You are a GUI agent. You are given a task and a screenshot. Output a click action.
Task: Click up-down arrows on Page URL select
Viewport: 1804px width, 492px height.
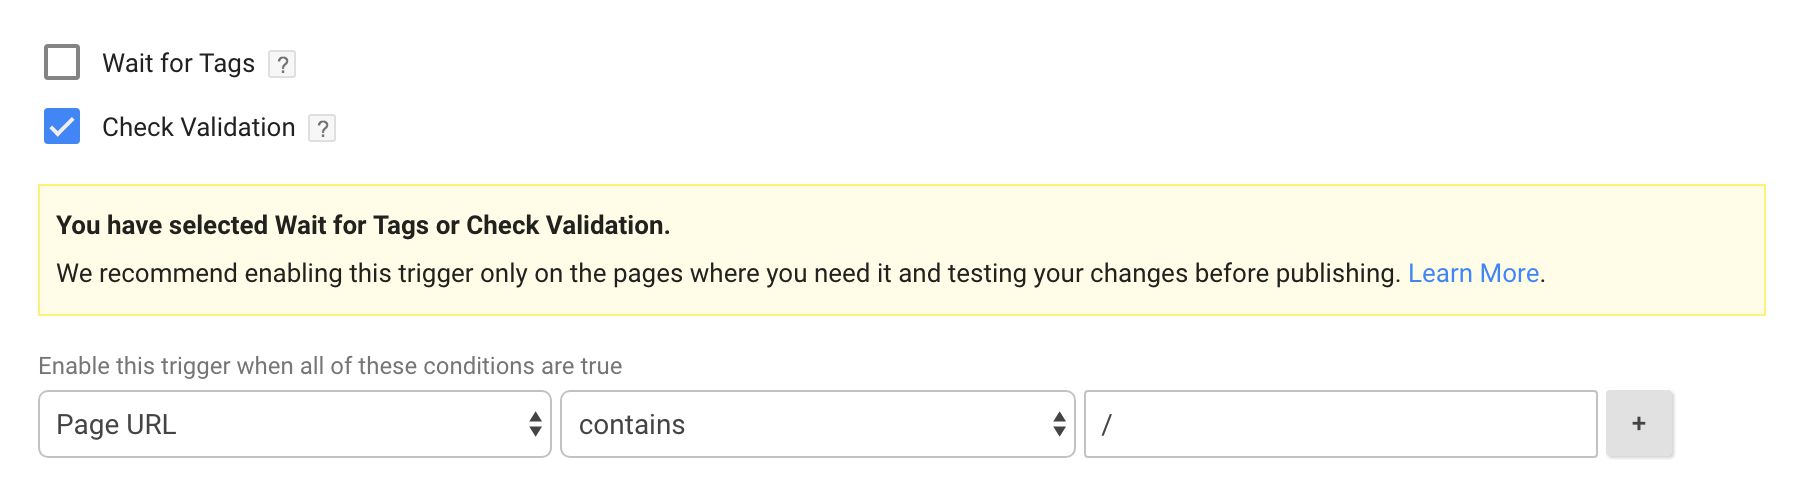pos(535,424)
